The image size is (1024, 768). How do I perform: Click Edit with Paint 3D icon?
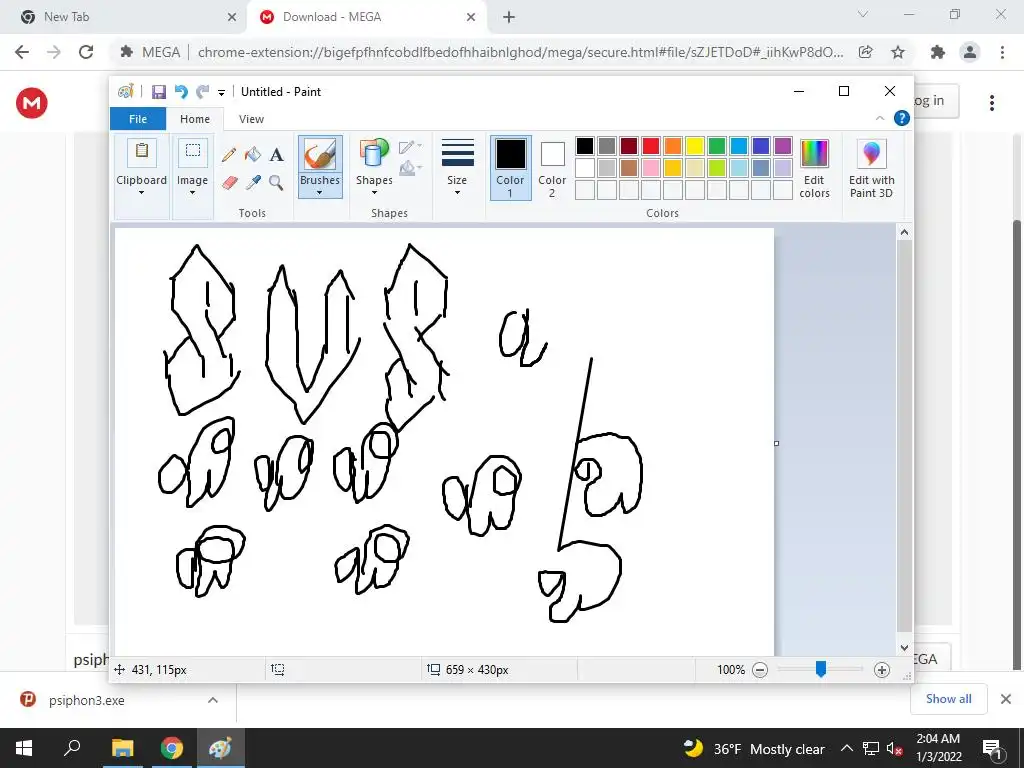tap(871, 153)
